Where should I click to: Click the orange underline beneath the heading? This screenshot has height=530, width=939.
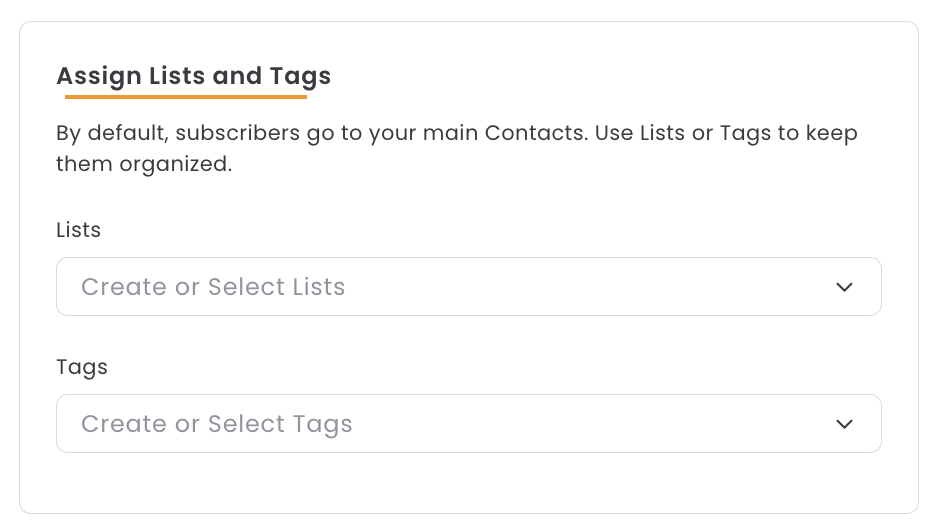tap(186, 97)
